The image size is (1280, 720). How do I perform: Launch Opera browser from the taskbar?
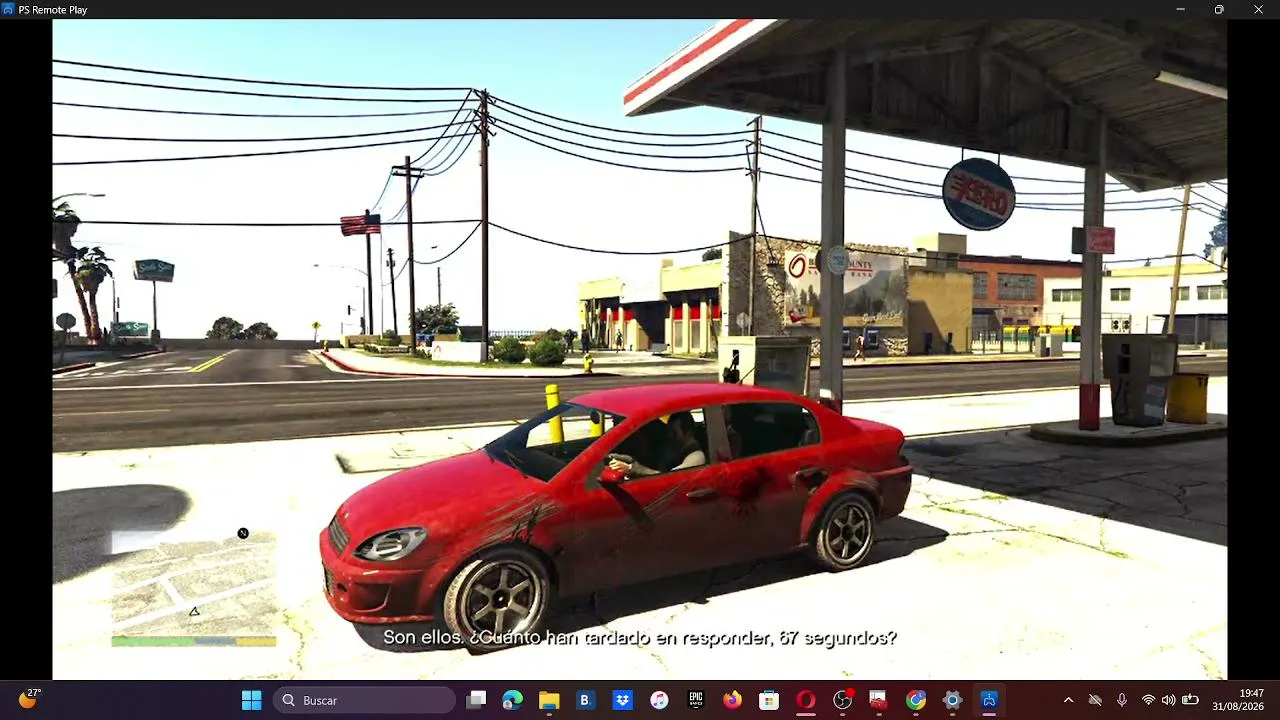(806, 700)
